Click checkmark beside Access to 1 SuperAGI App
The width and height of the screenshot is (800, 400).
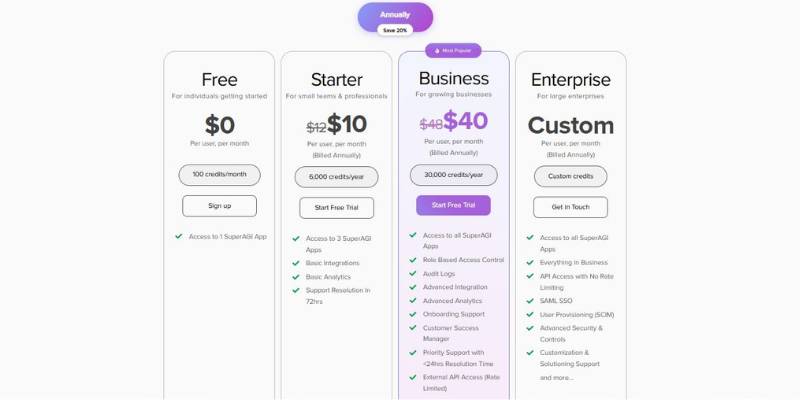coord(178,237)
